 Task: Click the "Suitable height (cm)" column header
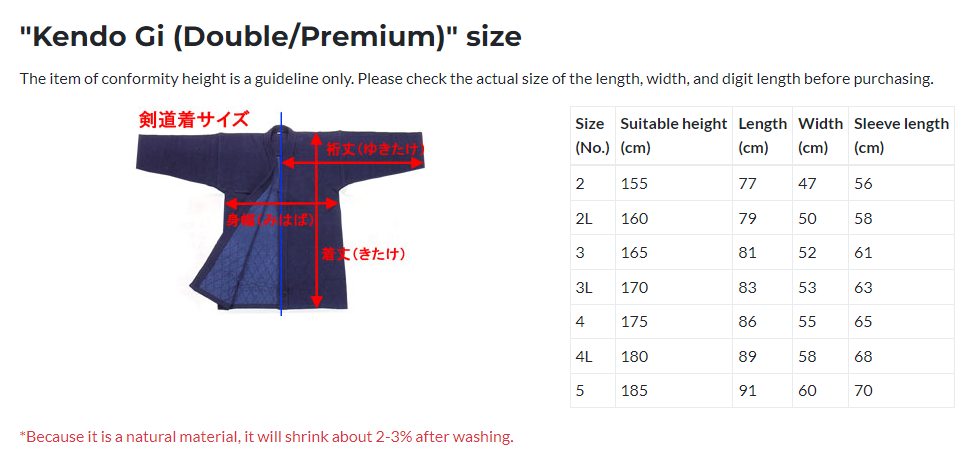[x=673, y=135]
